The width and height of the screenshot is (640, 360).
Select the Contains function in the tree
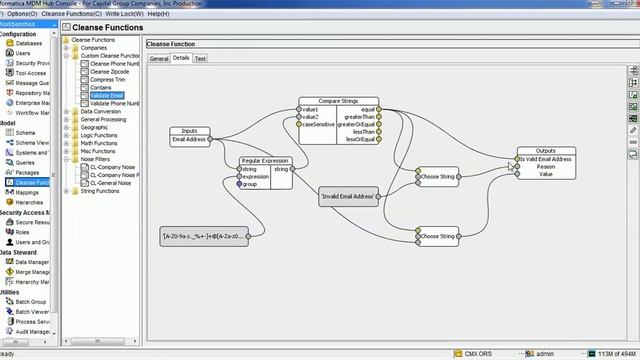[x=100, y=87]
